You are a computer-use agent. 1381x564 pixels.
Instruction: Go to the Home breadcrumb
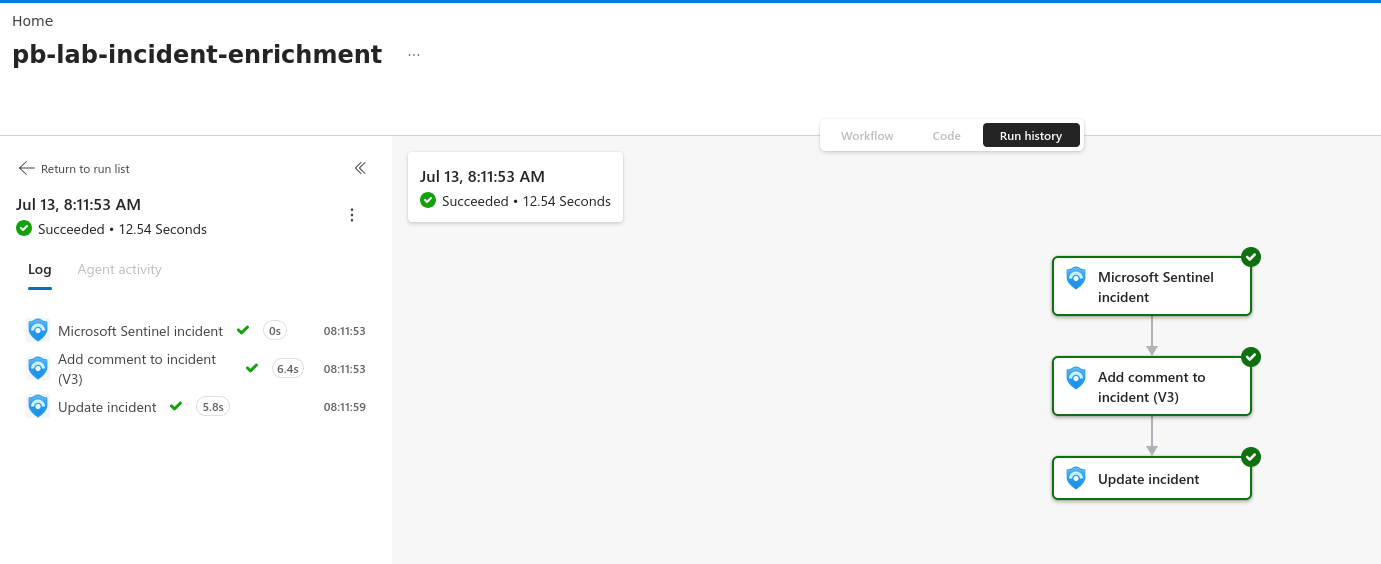(33, 21)
